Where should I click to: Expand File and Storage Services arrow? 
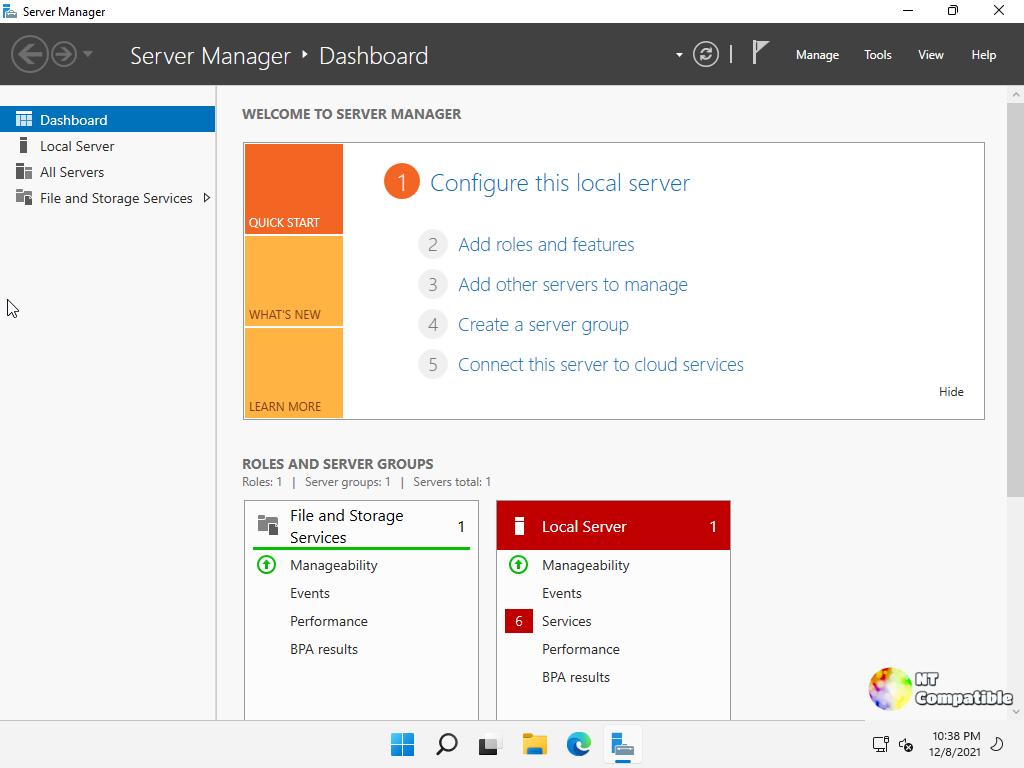point(206,198)
